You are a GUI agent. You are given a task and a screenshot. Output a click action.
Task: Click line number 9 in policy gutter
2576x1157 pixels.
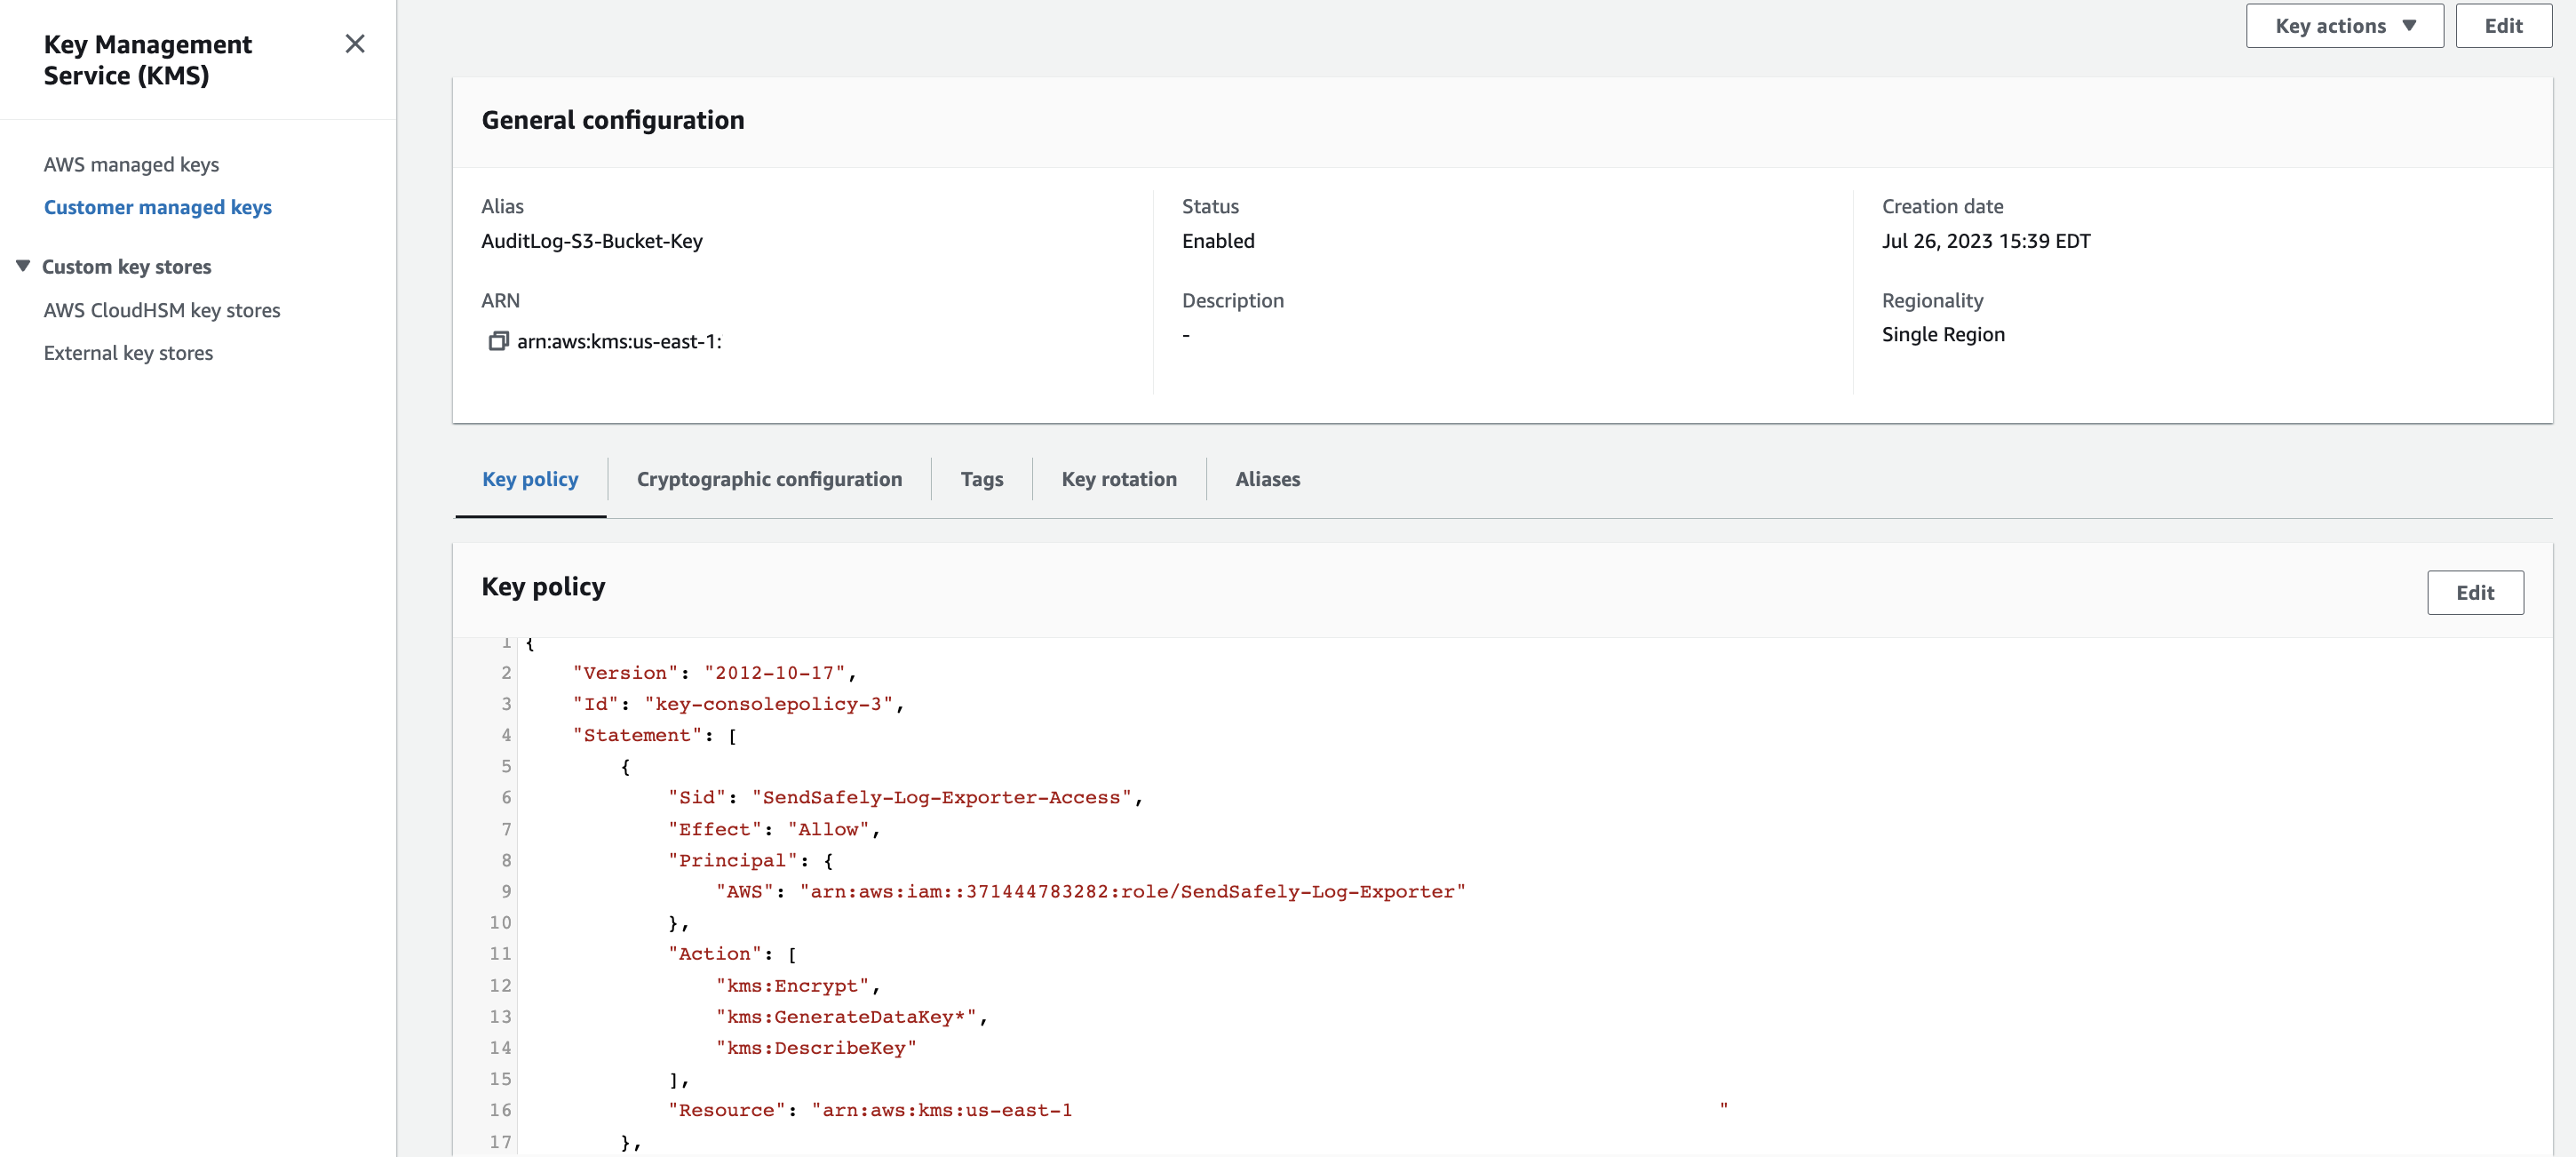(506, 891)
